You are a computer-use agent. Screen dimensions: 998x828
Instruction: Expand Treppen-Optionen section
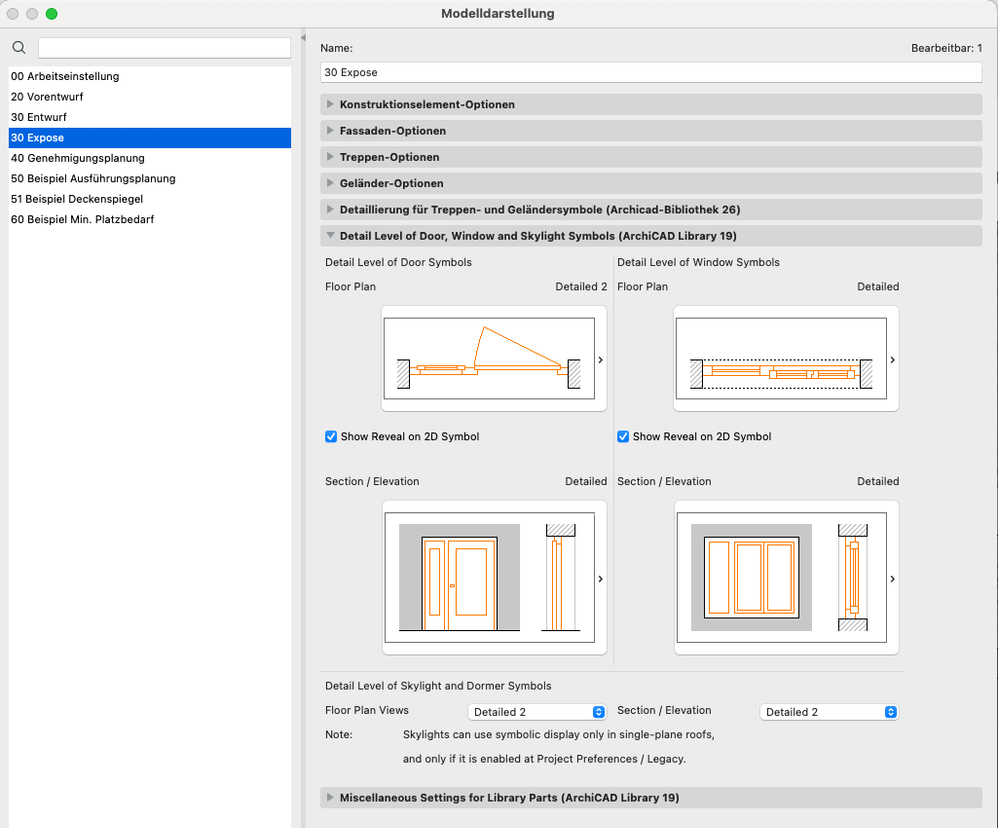650,157
